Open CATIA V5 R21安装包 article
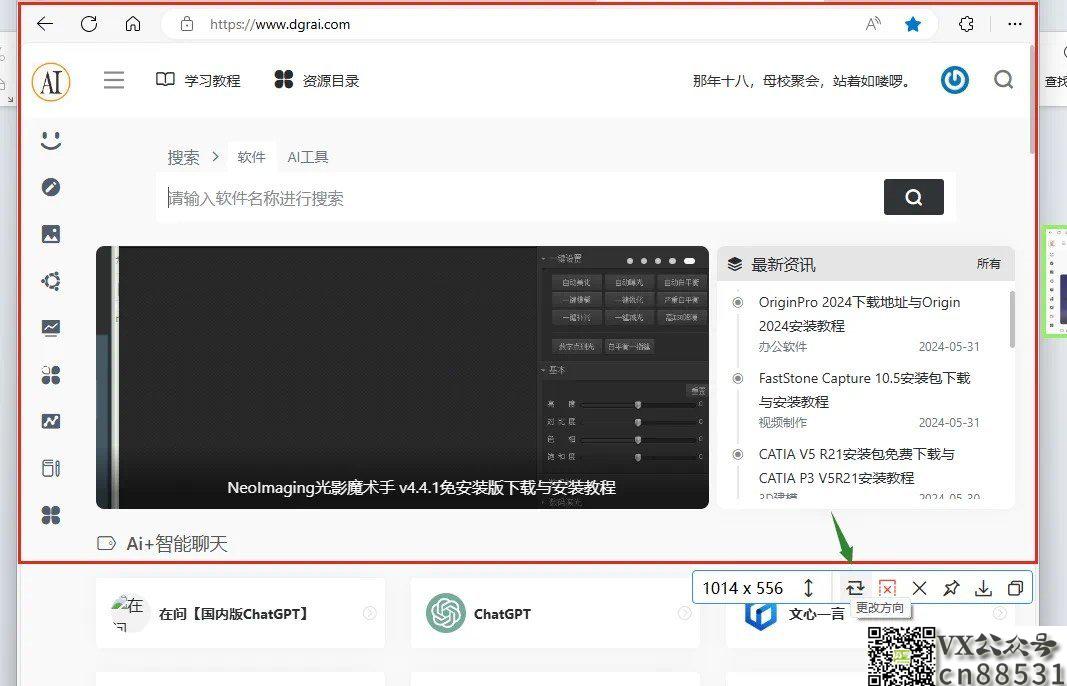Screen dimensions: 1067x686 [x=856, y=466]
